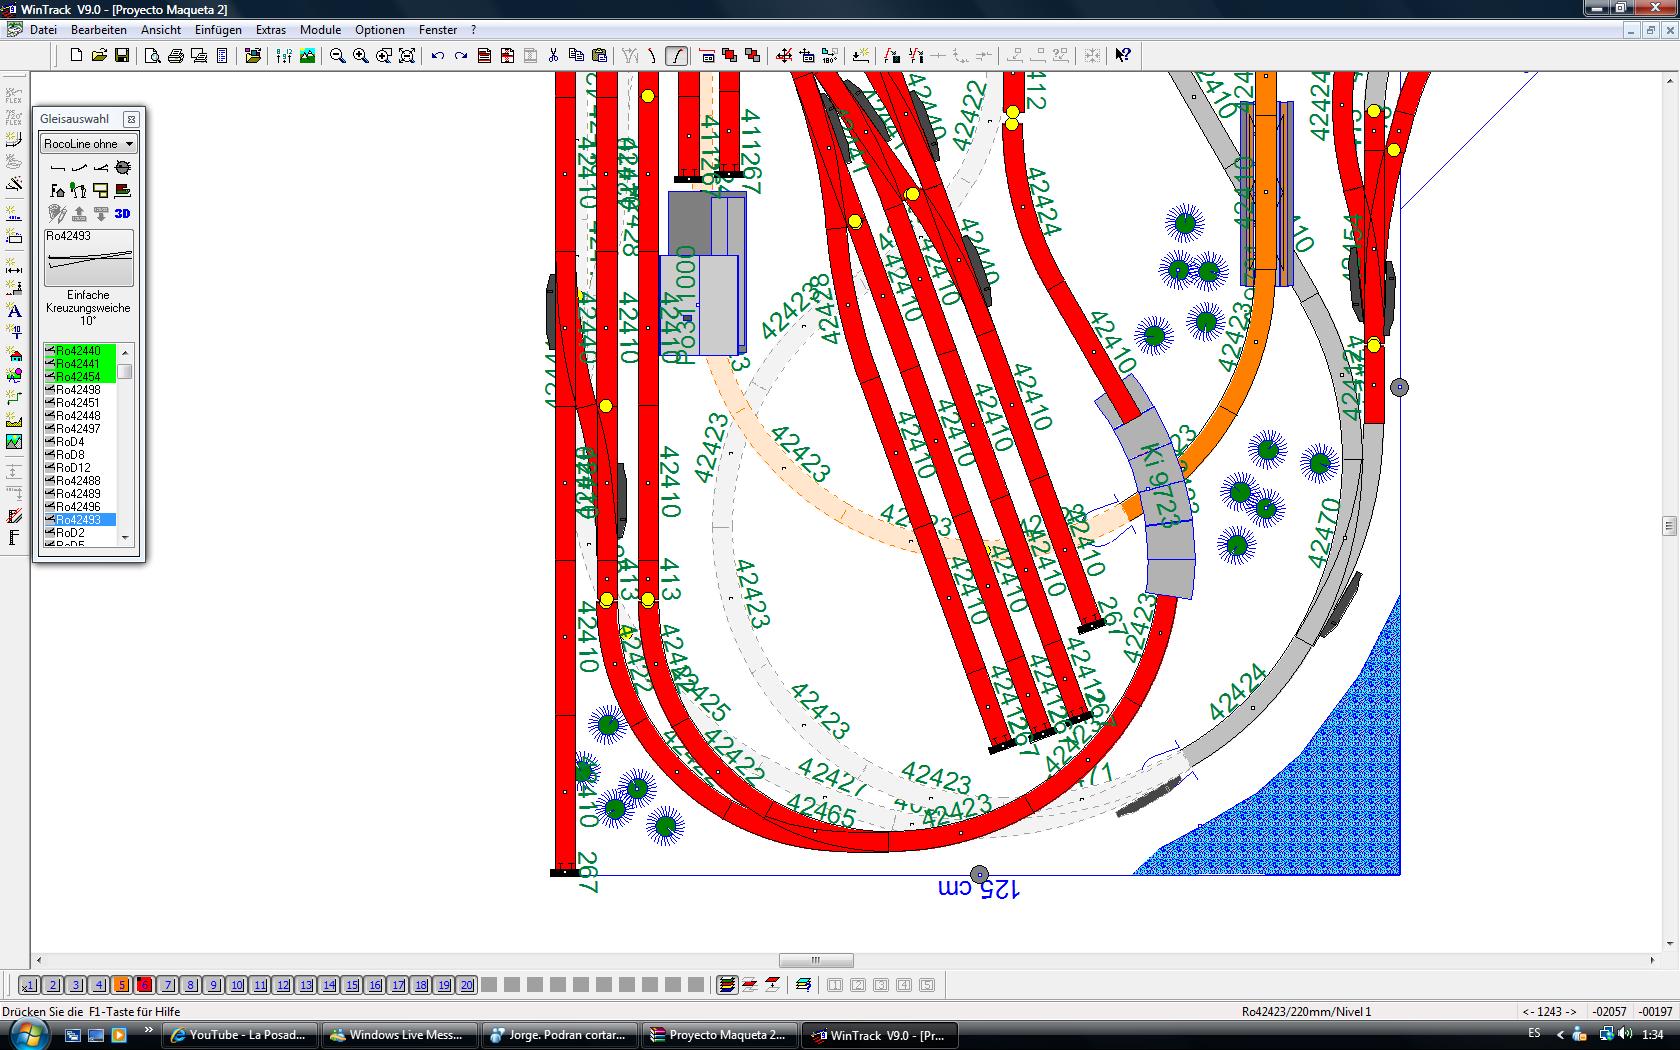Viewport: 1680px width, 1050px height.
Task: Click the horizontal scrollbar thumb
Action: 816,960
